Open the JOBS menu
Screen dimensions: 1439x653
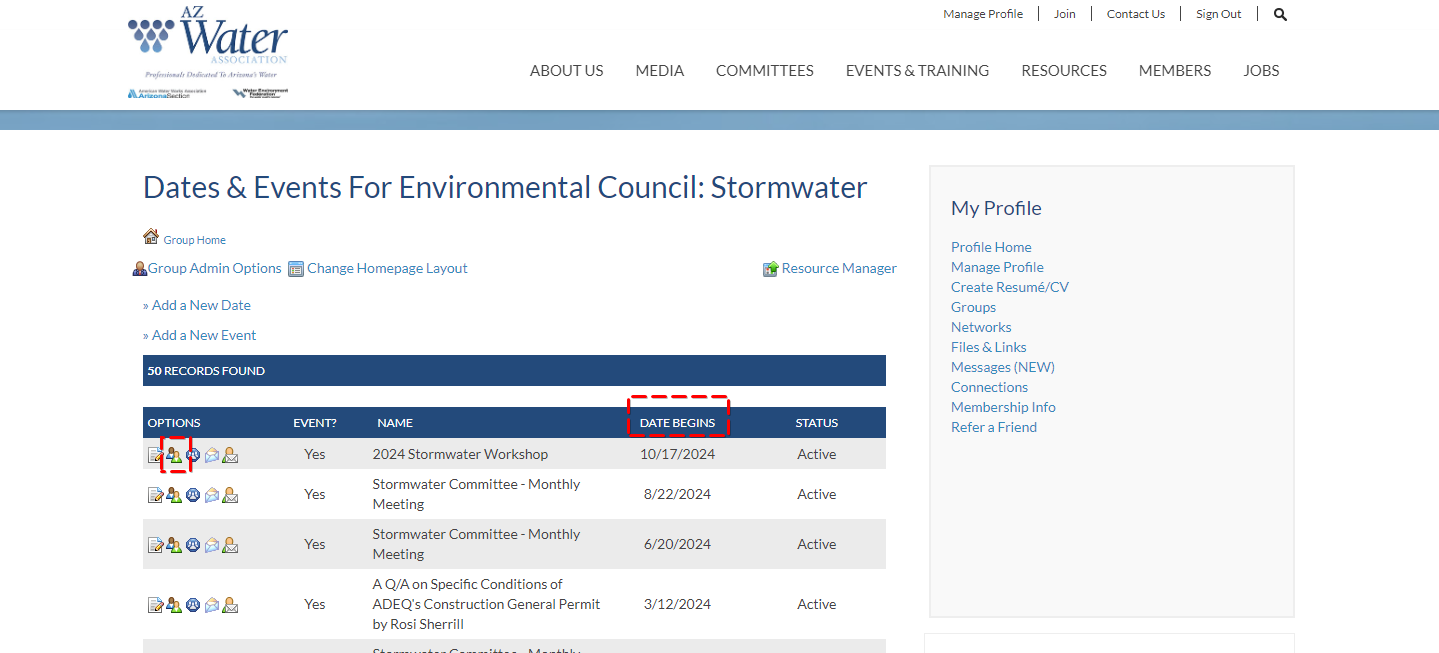1261,70
